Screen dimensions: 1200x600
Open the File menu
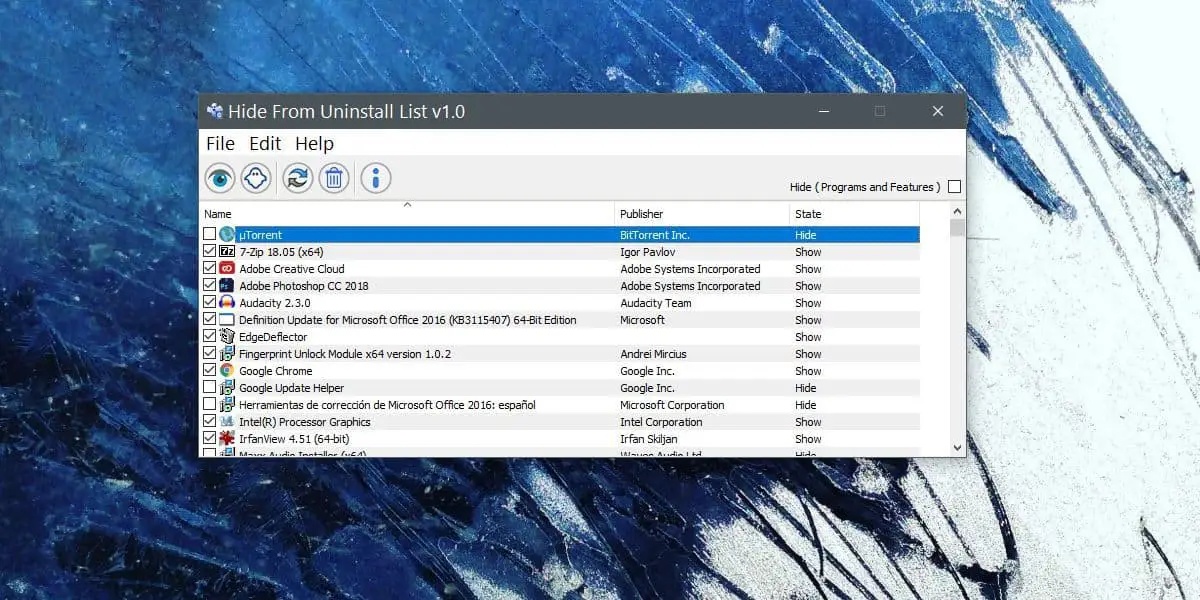[220, 144]
